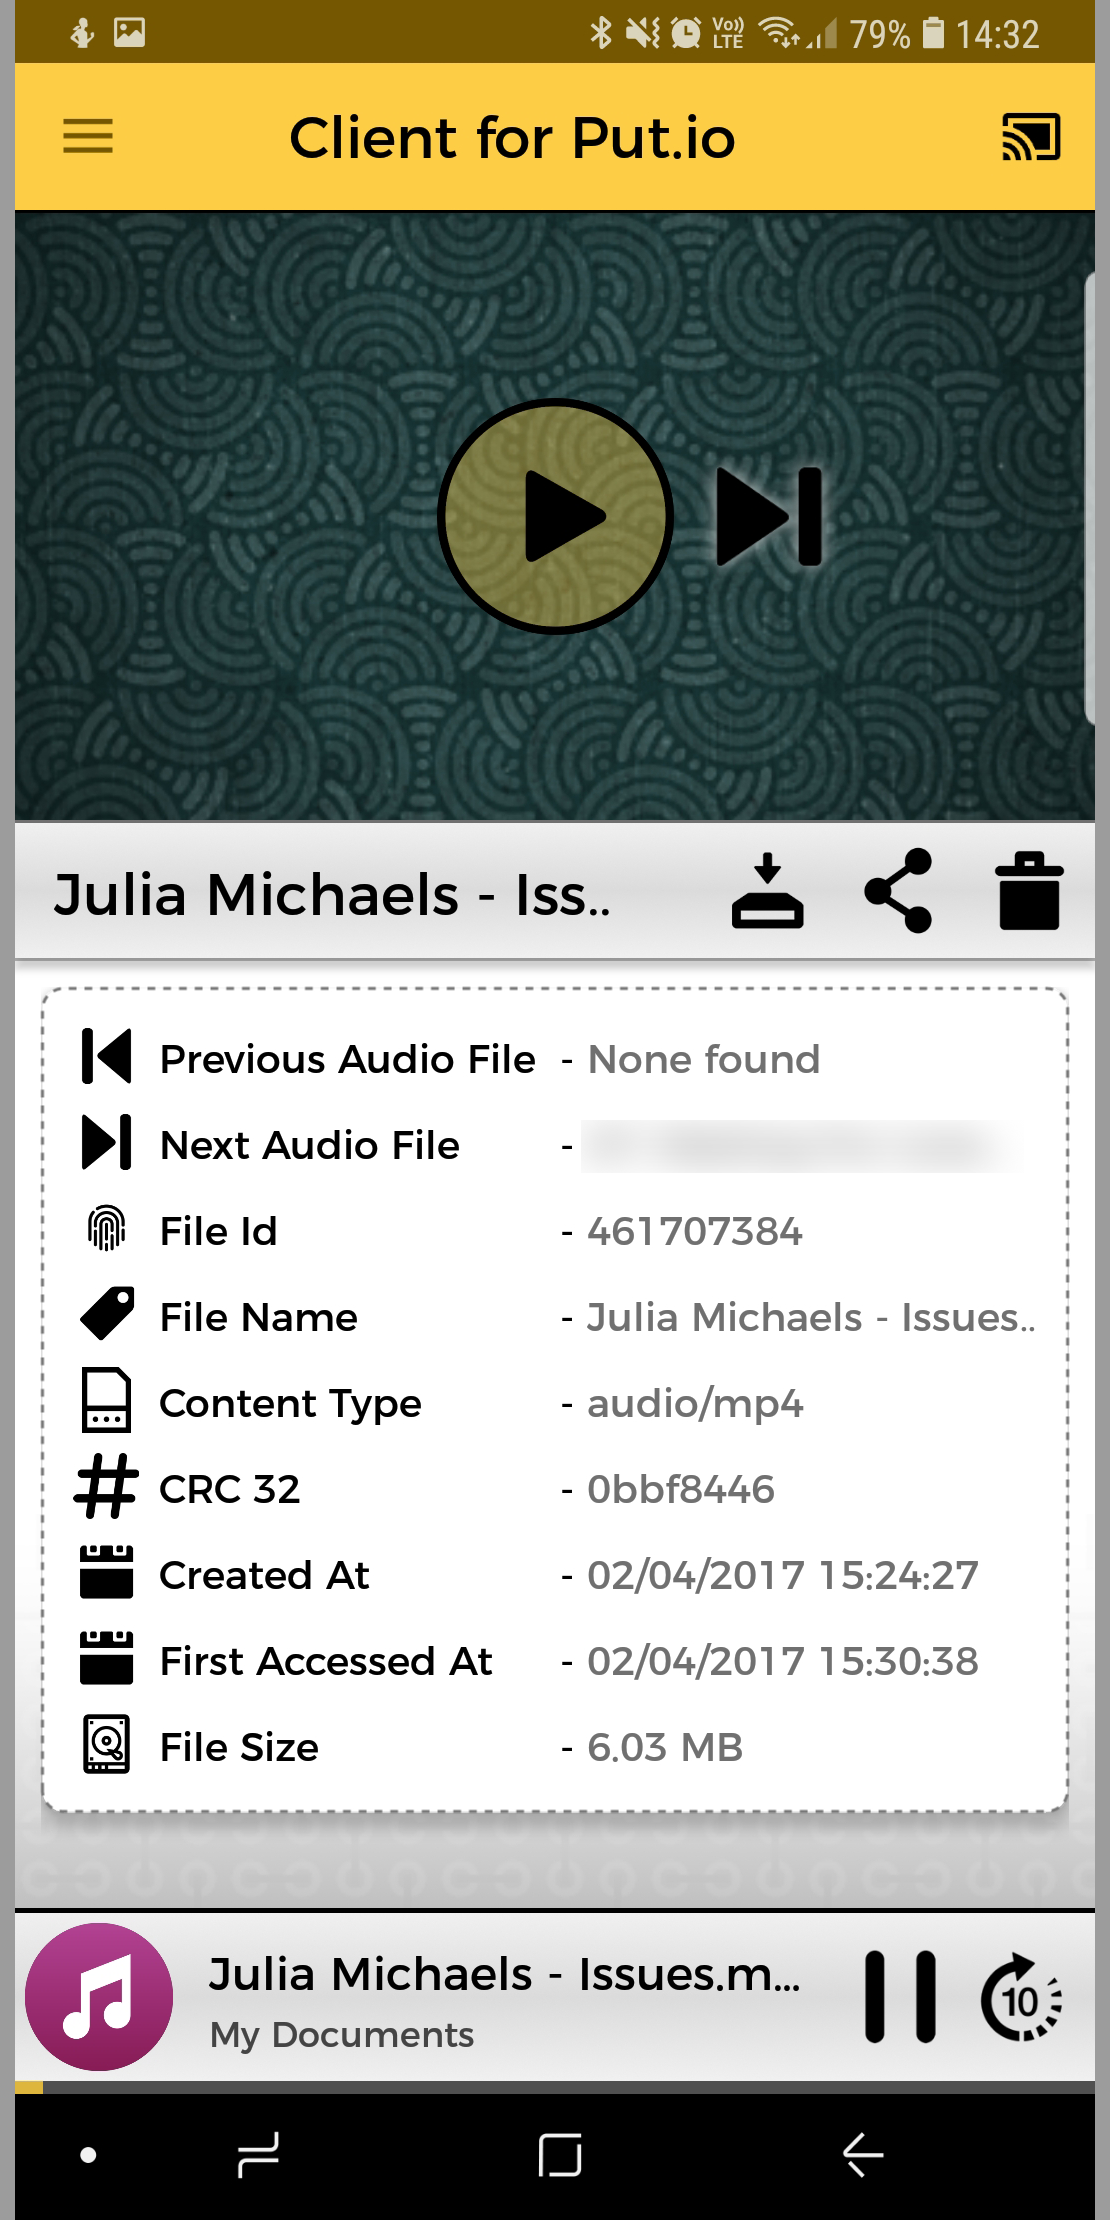Click the Next Audio File icon
Image resolution: width=1110 pixels, height=2220 pixels.
tap(106, 1142)
